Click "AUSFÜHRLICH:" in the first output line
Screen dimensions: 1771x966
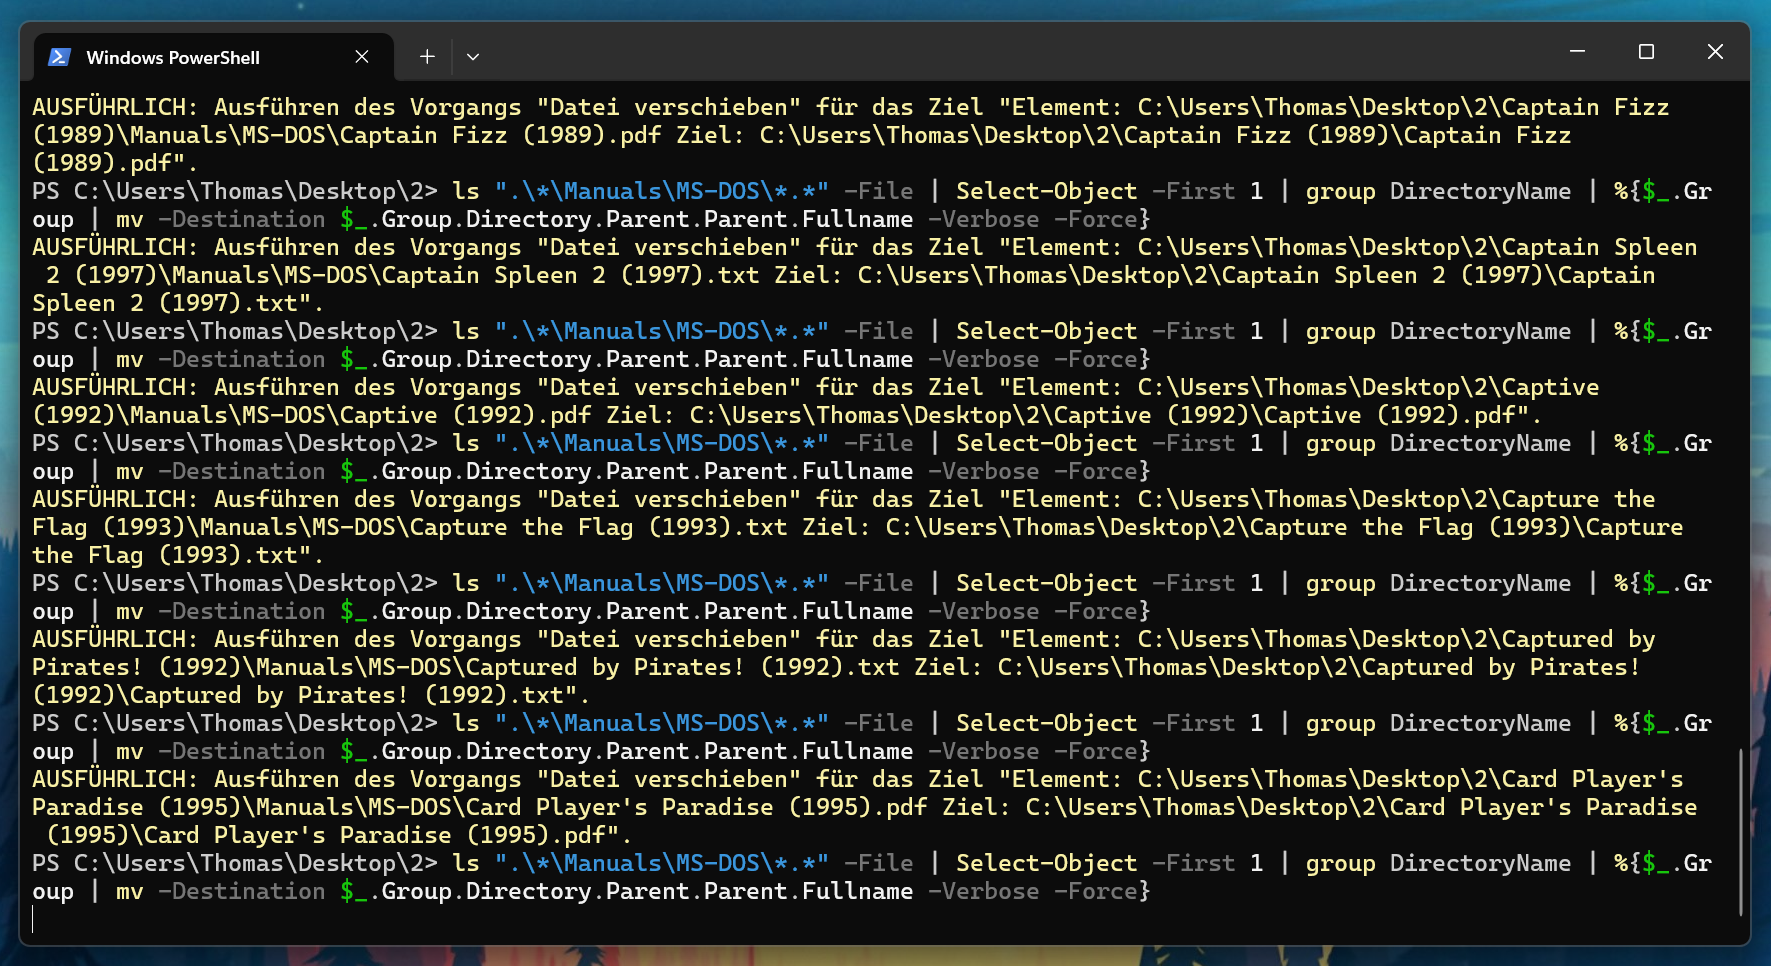115,107
